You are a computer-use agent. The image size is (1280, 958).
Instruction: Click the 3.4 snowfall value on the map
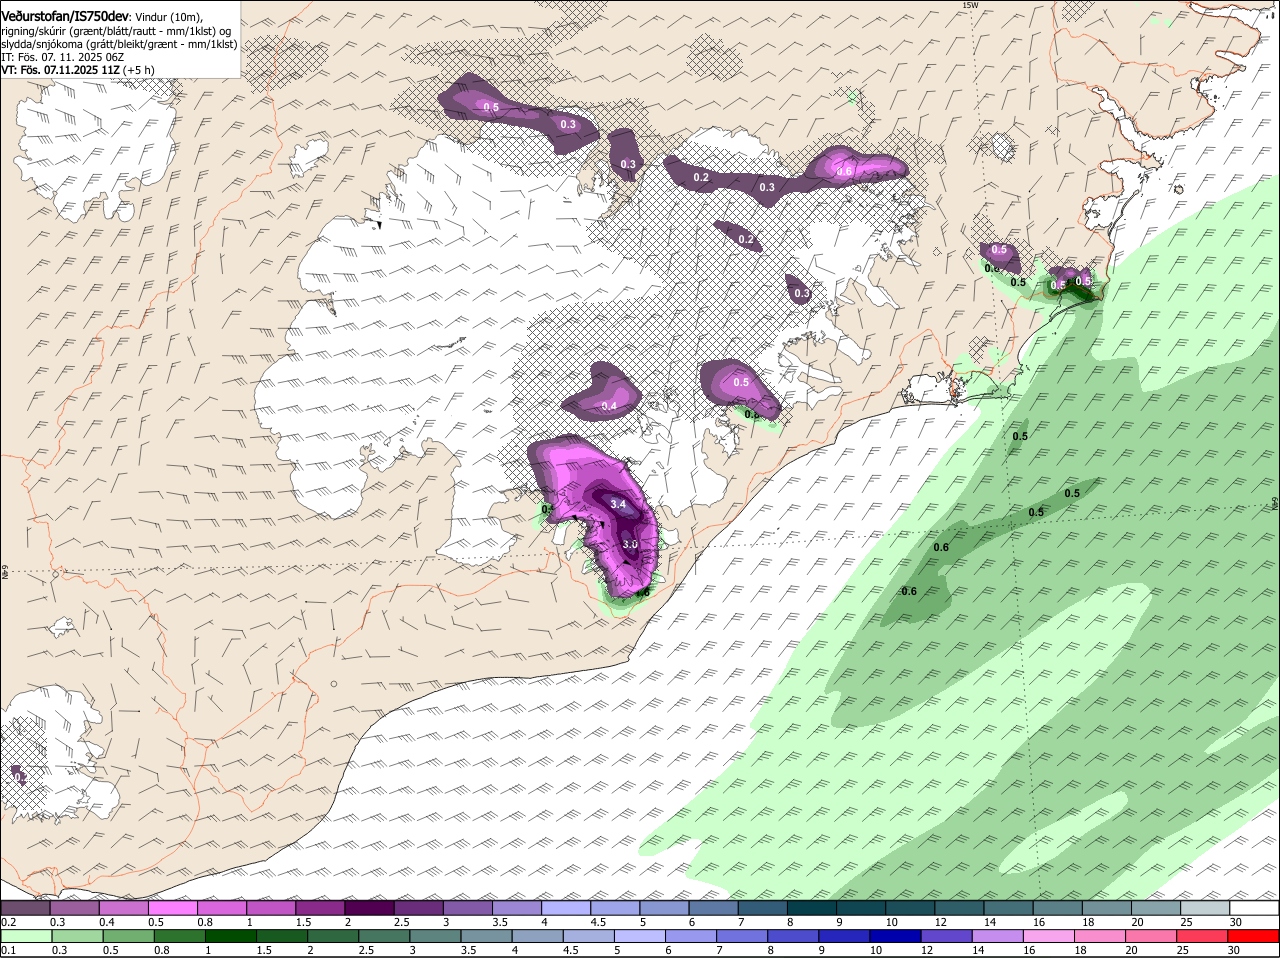[x=618, y=504]
